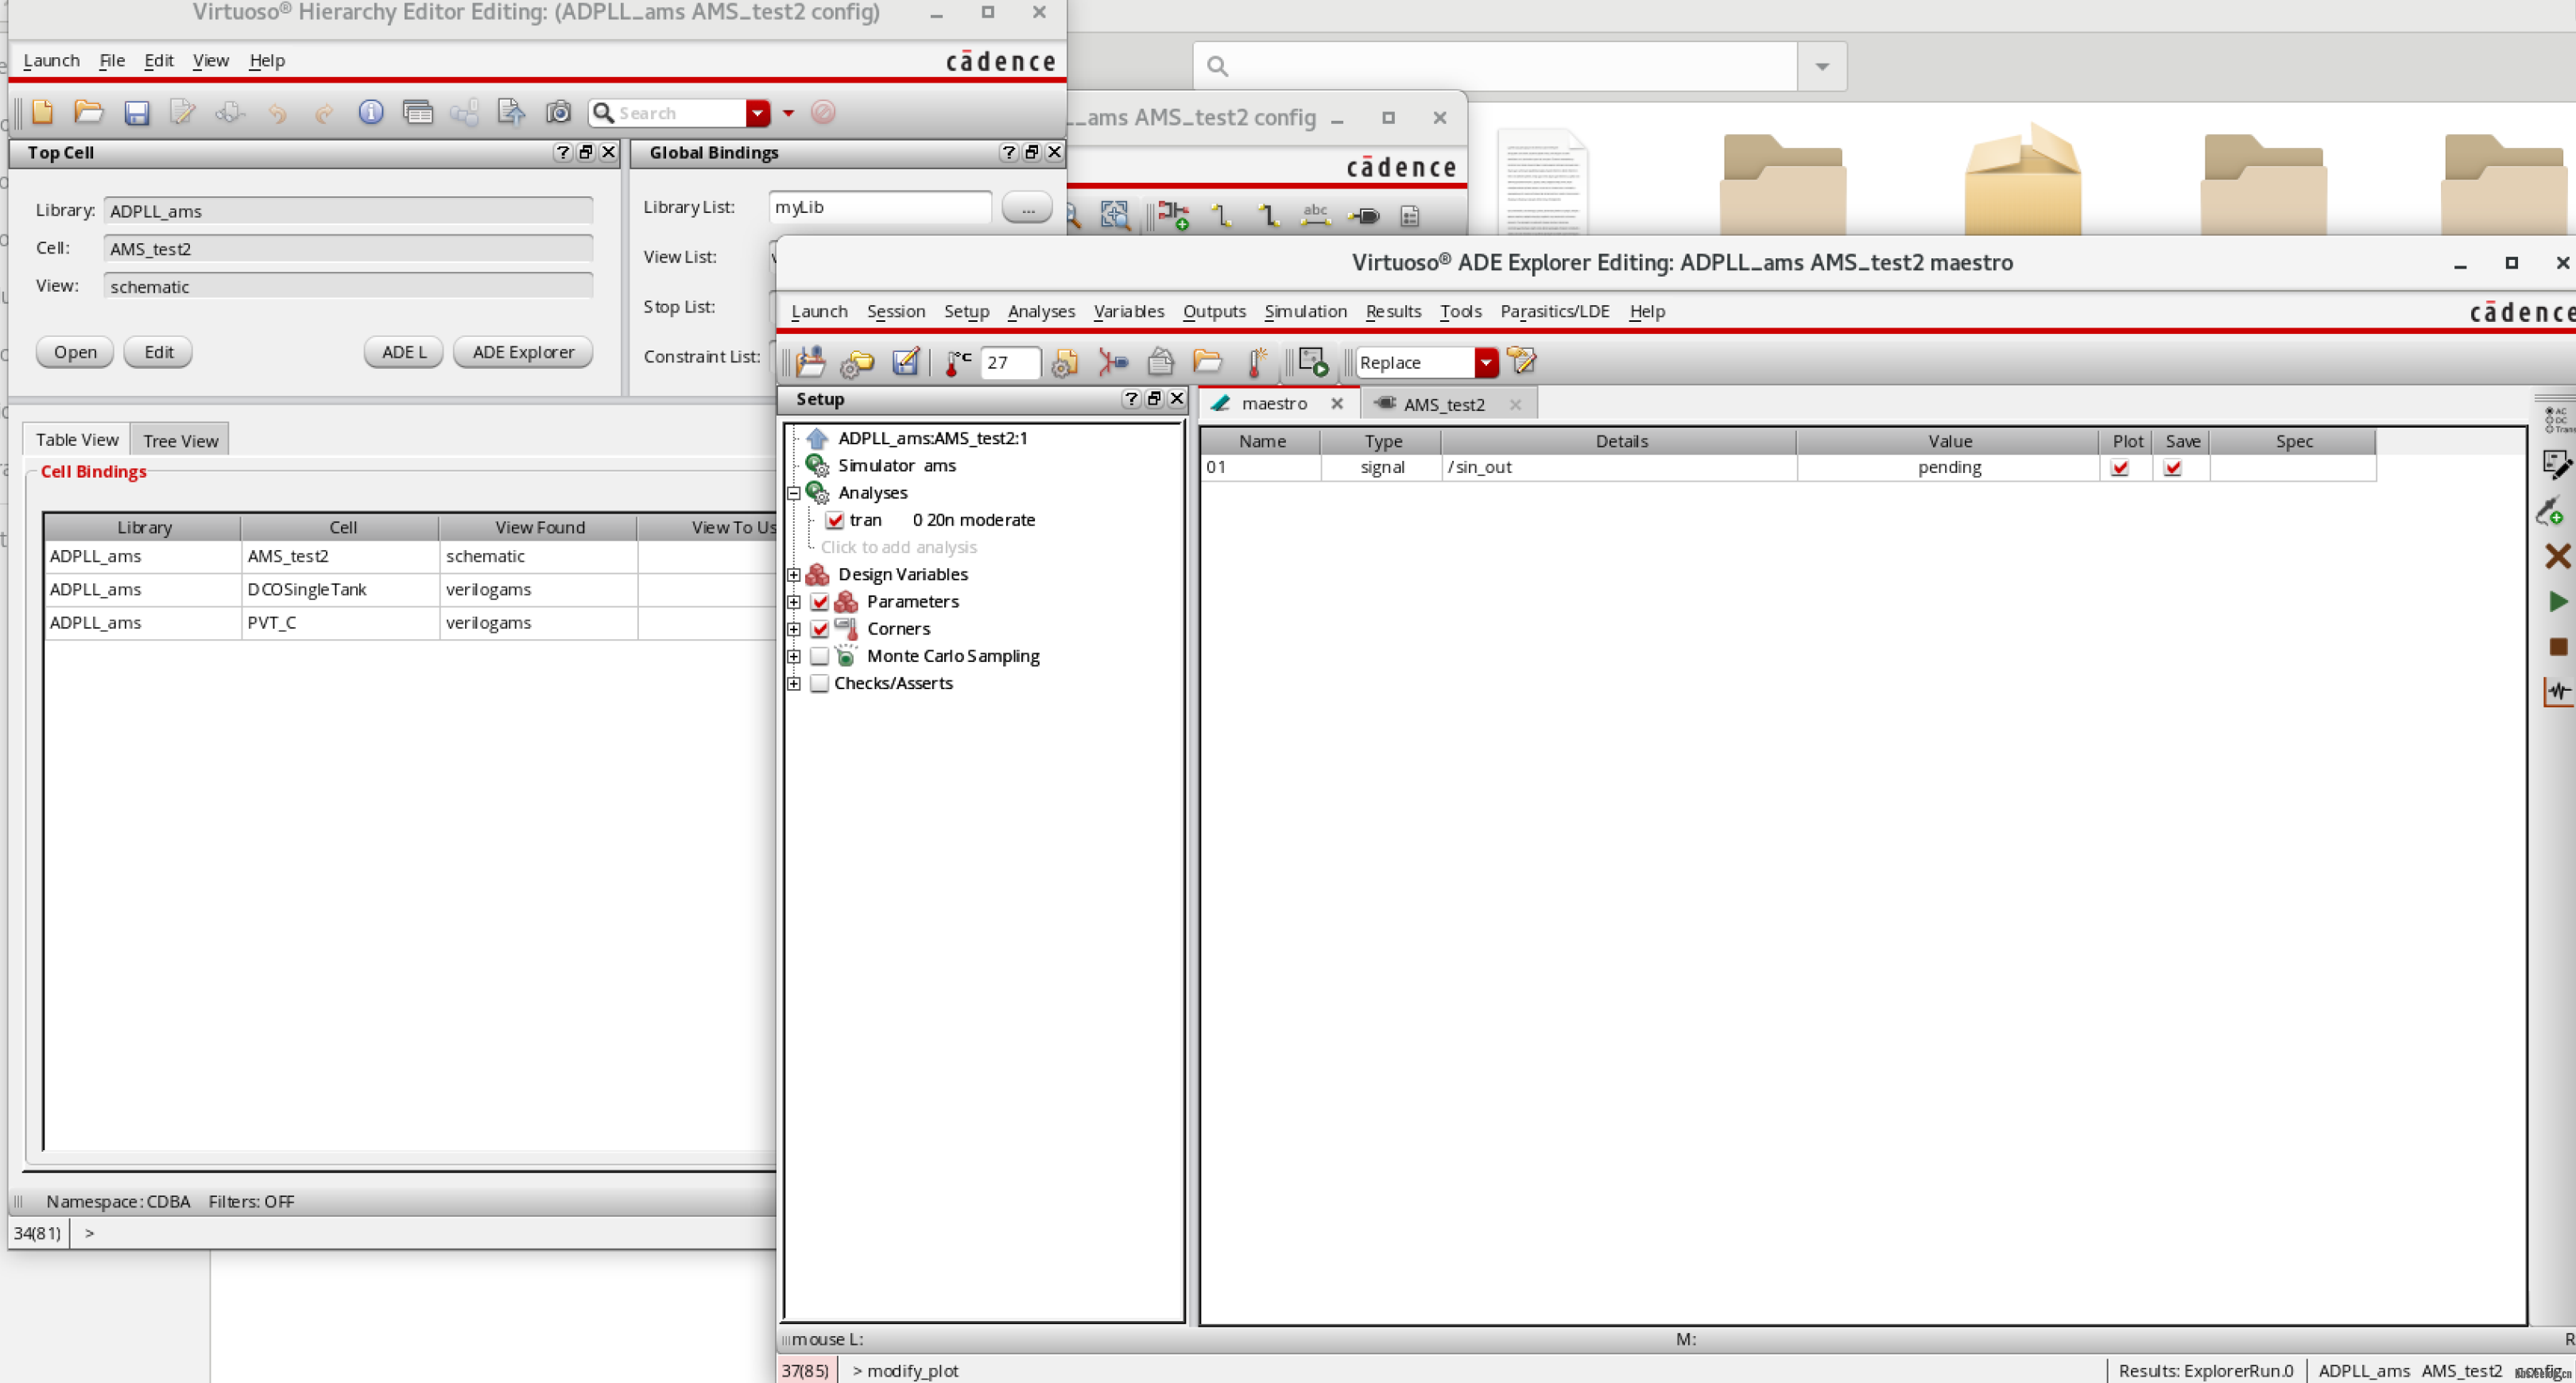The image size is (2576, 1383).
Task: Click grey documents icon in ADE toolbar
Action: tap(1160, 362)
